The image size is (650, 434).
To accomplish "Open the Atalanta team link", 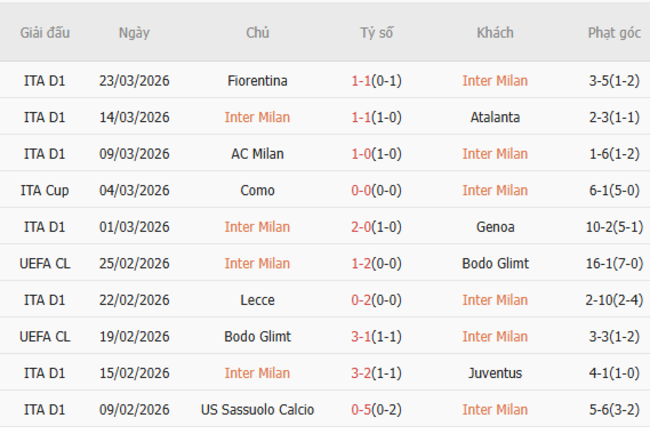I will [495, 117].
